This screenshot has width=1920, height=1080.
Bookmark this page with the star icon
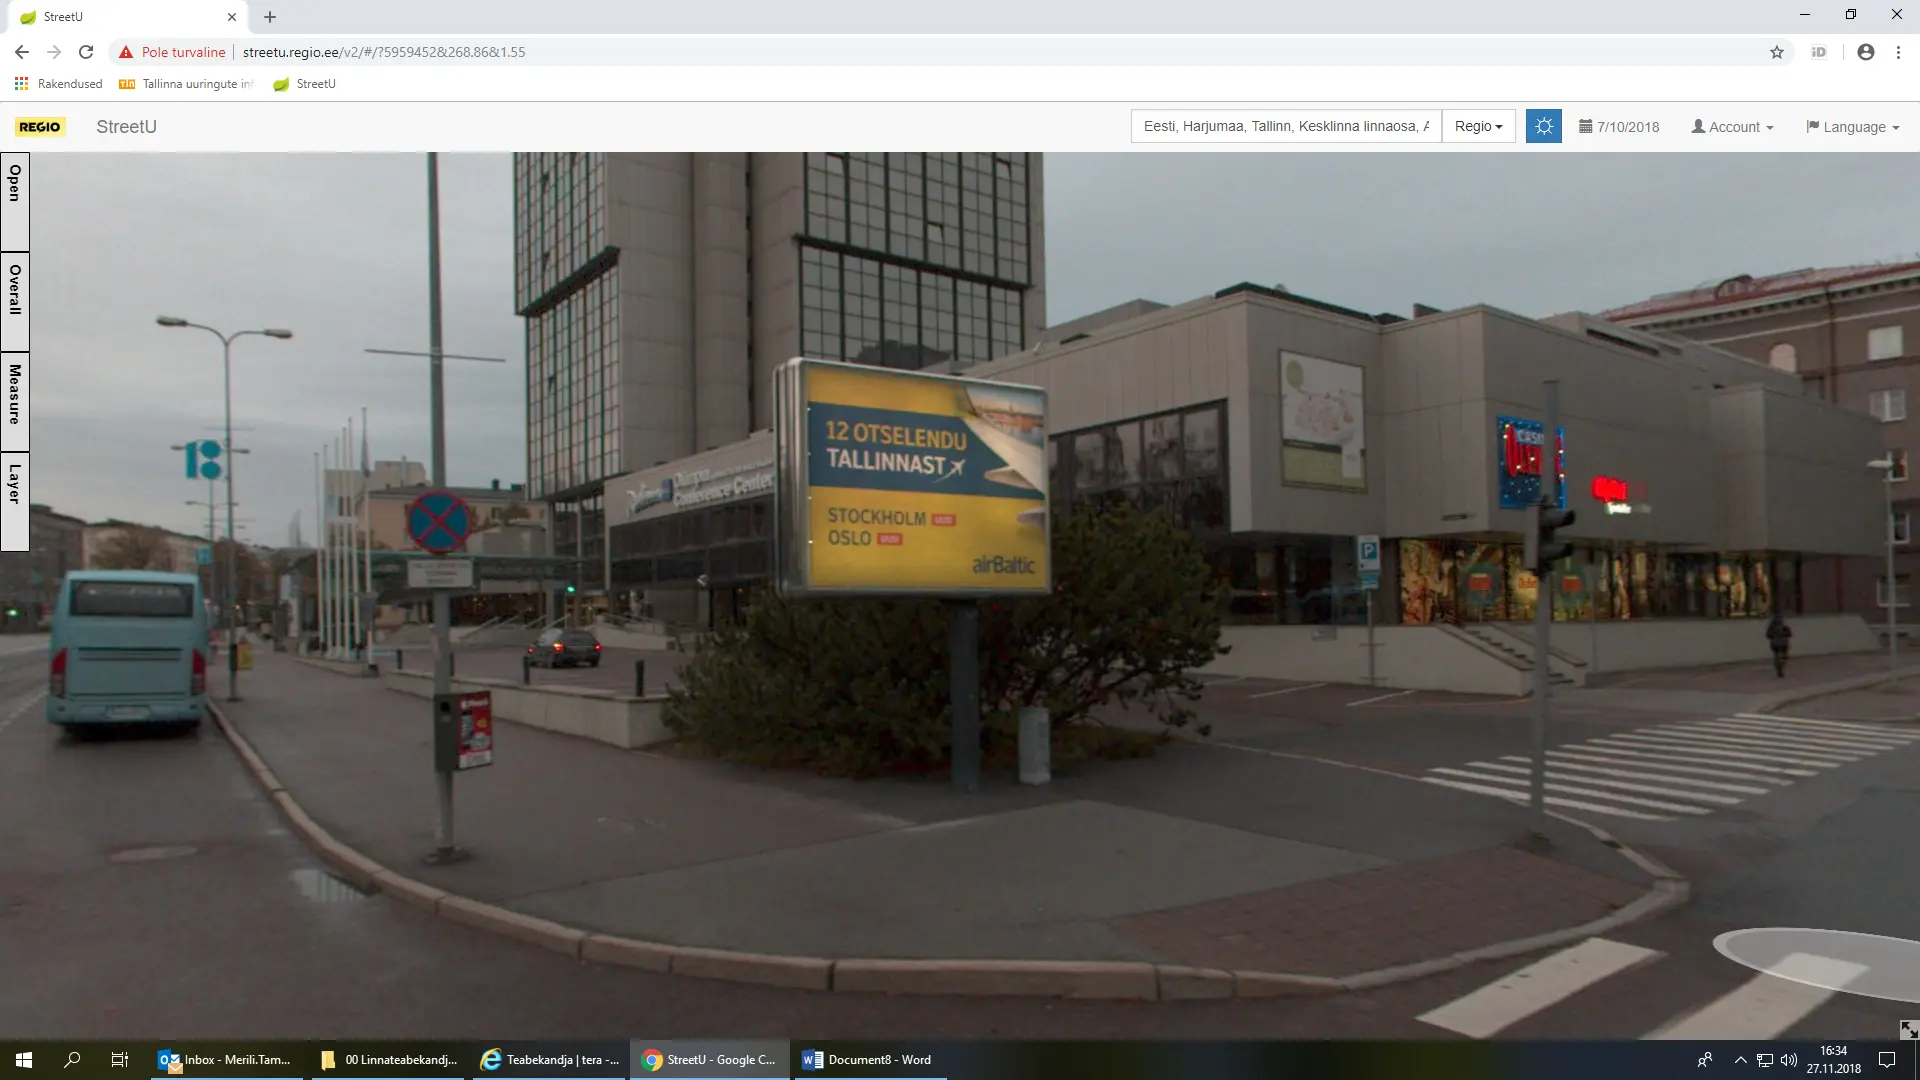pos(1776,52)
